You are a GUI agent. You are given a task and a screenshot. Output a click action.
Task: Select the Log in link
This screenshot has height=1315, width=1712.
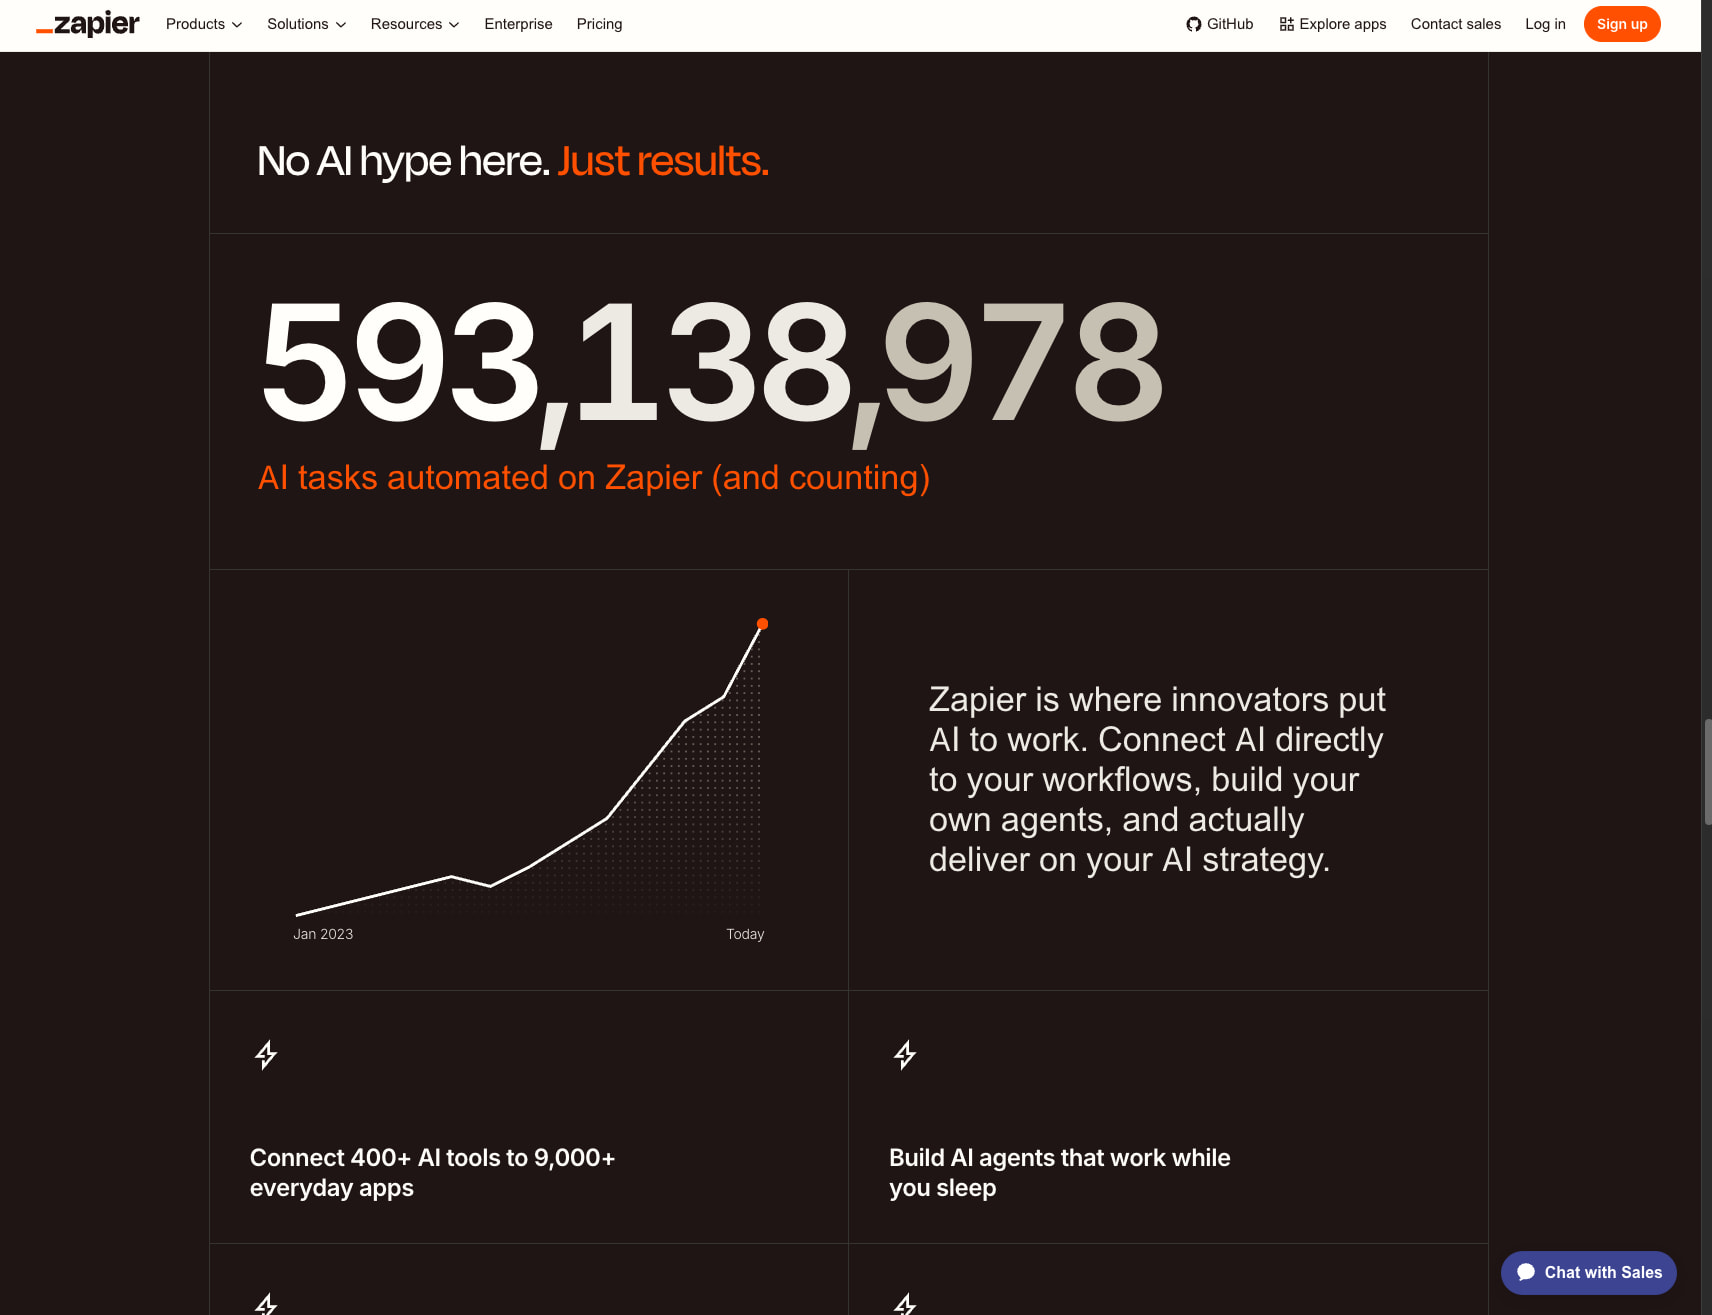pos(1545,24)
